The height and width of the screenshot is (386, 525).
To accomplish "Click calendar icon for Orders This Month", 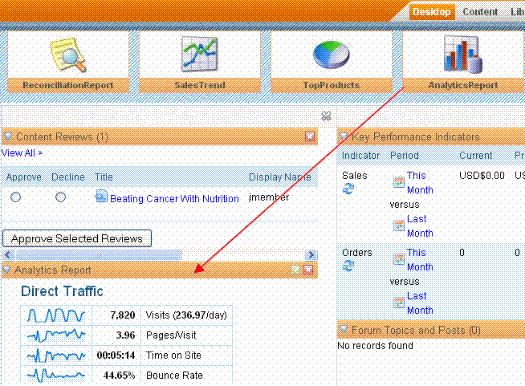I will pos(398,259).
